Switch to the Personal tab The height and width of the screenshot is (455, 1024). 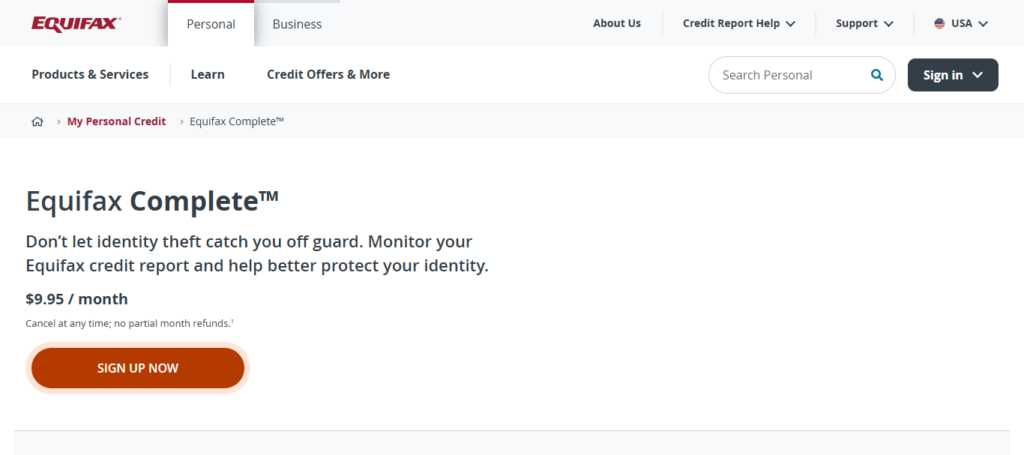(211, 24)
